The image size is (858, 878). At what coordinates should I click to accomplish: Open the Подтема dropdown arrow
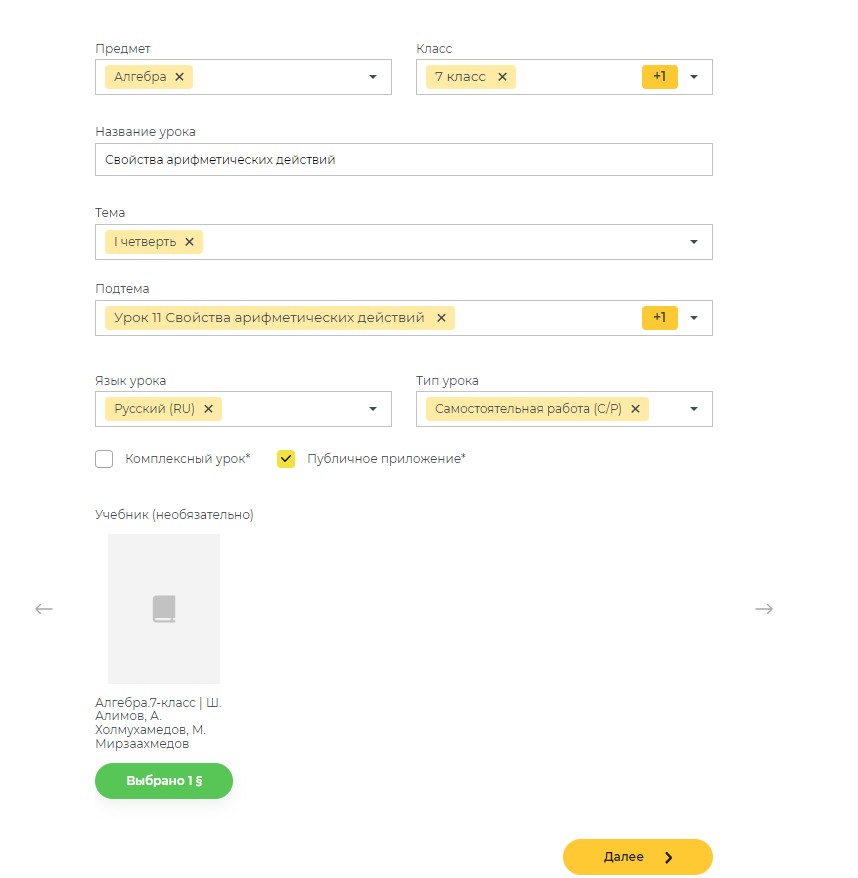pos(694,318)
